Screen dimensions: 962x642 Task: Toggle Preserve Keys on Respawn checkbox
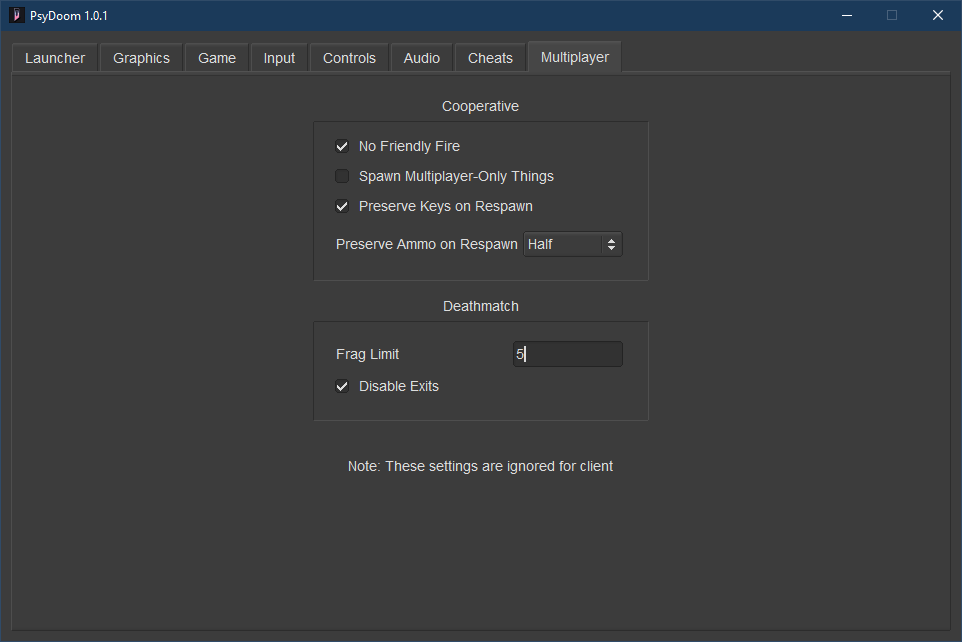tap(342, 206)
